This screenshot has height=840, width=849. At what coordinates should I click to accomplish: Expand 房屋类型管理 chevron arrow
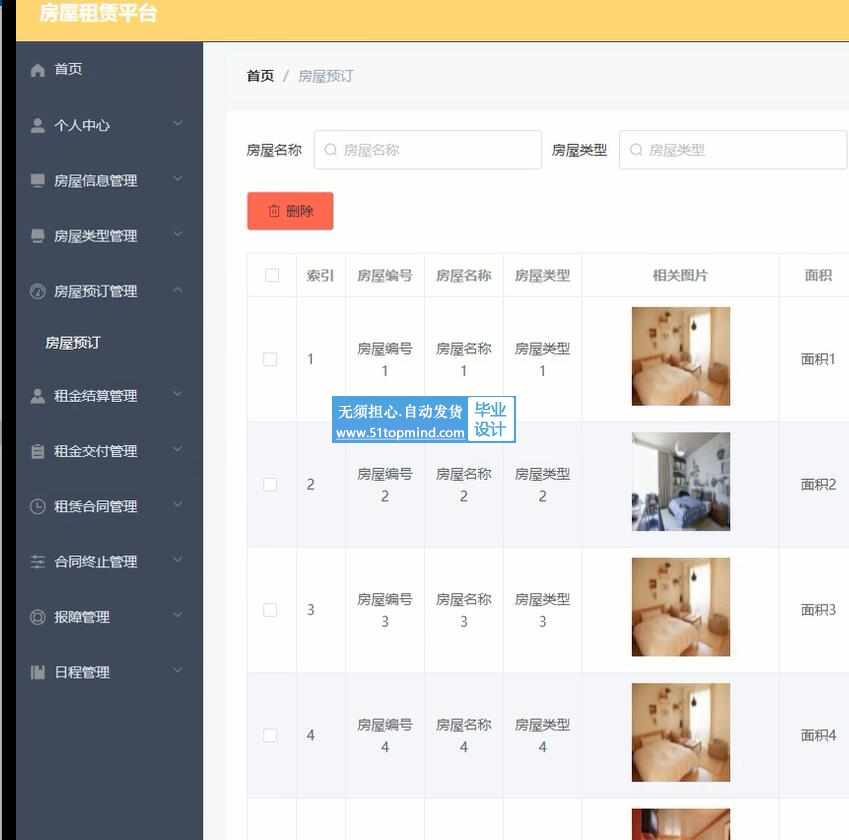tap(178, 234)
